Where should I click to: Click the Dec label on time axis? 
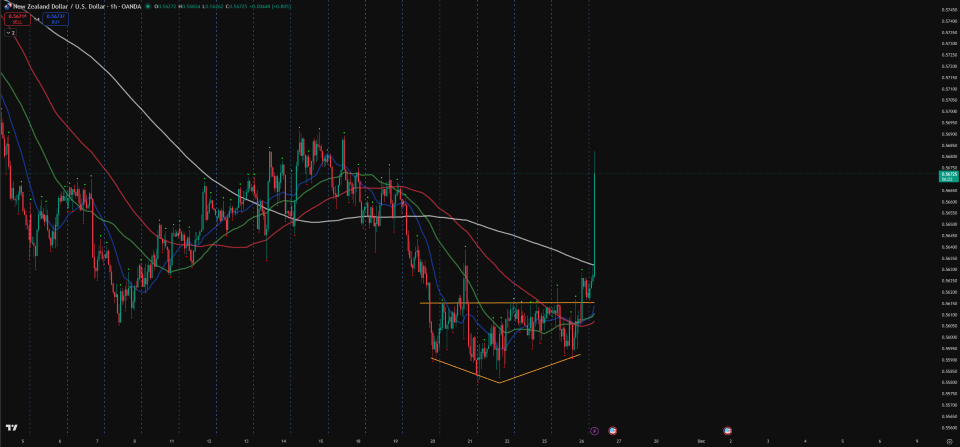click(700, 440)
